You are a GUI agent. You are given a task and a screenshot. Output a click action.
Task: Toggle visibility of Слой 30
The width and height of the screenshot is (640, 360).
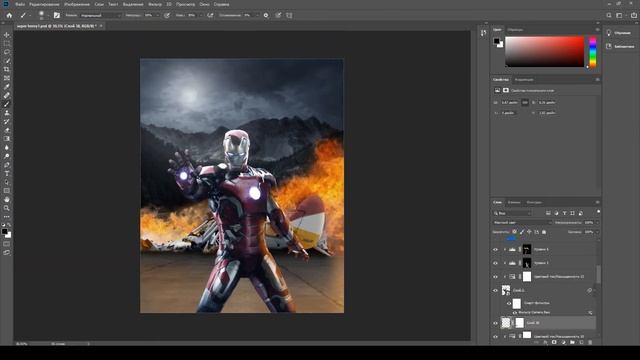tap(496, 323)
